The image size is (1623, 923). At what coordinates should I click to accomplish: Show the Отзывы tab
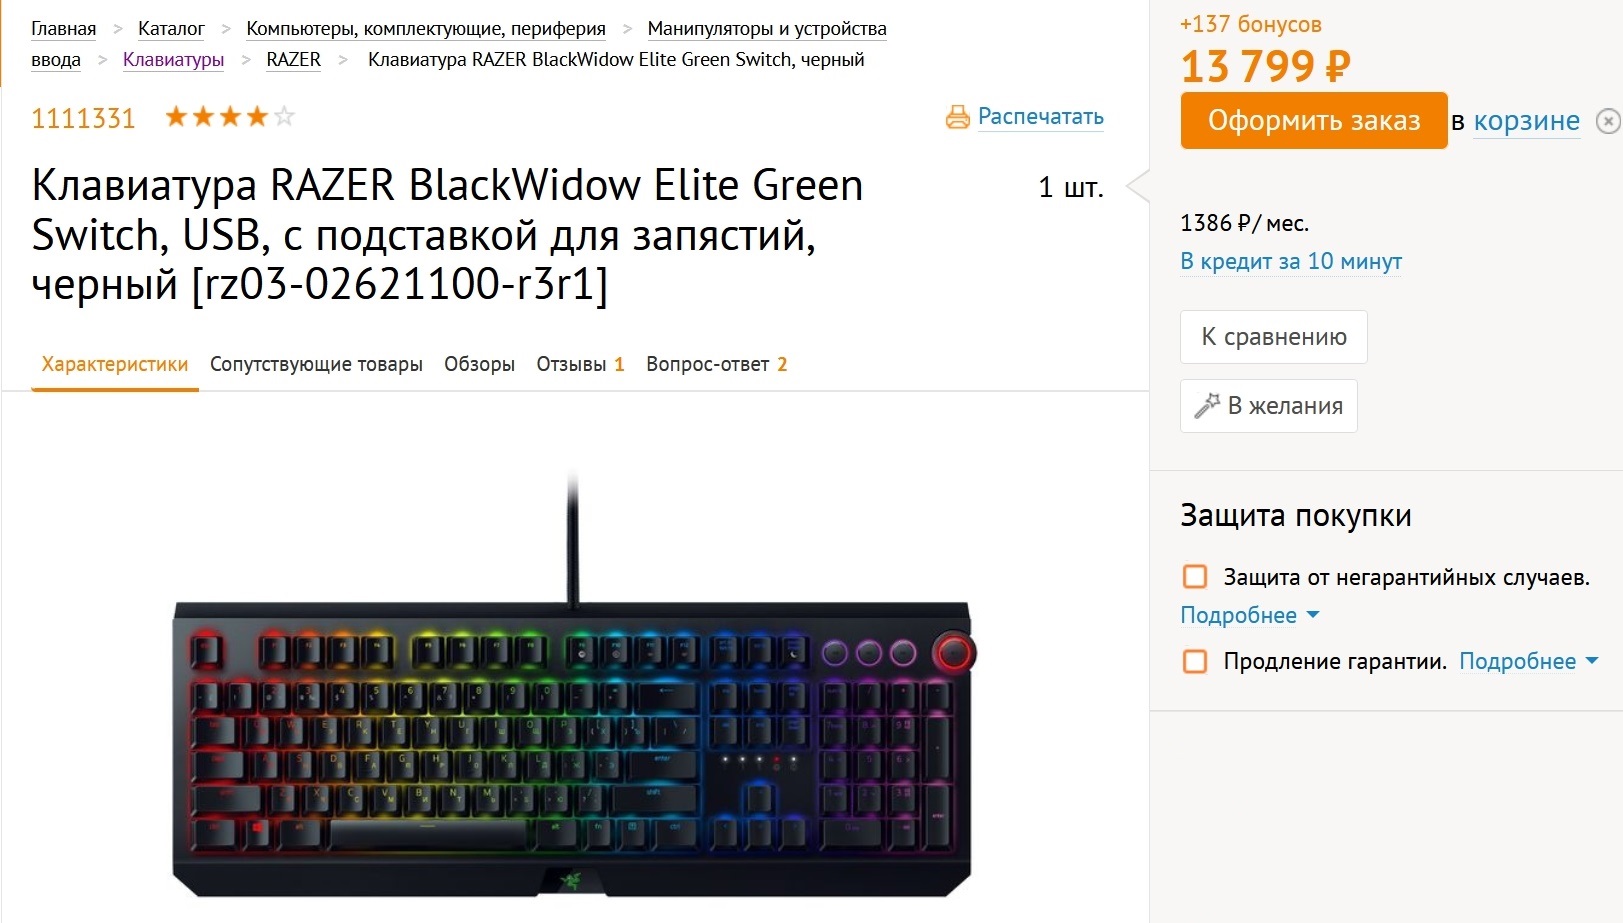coord(580,364)
